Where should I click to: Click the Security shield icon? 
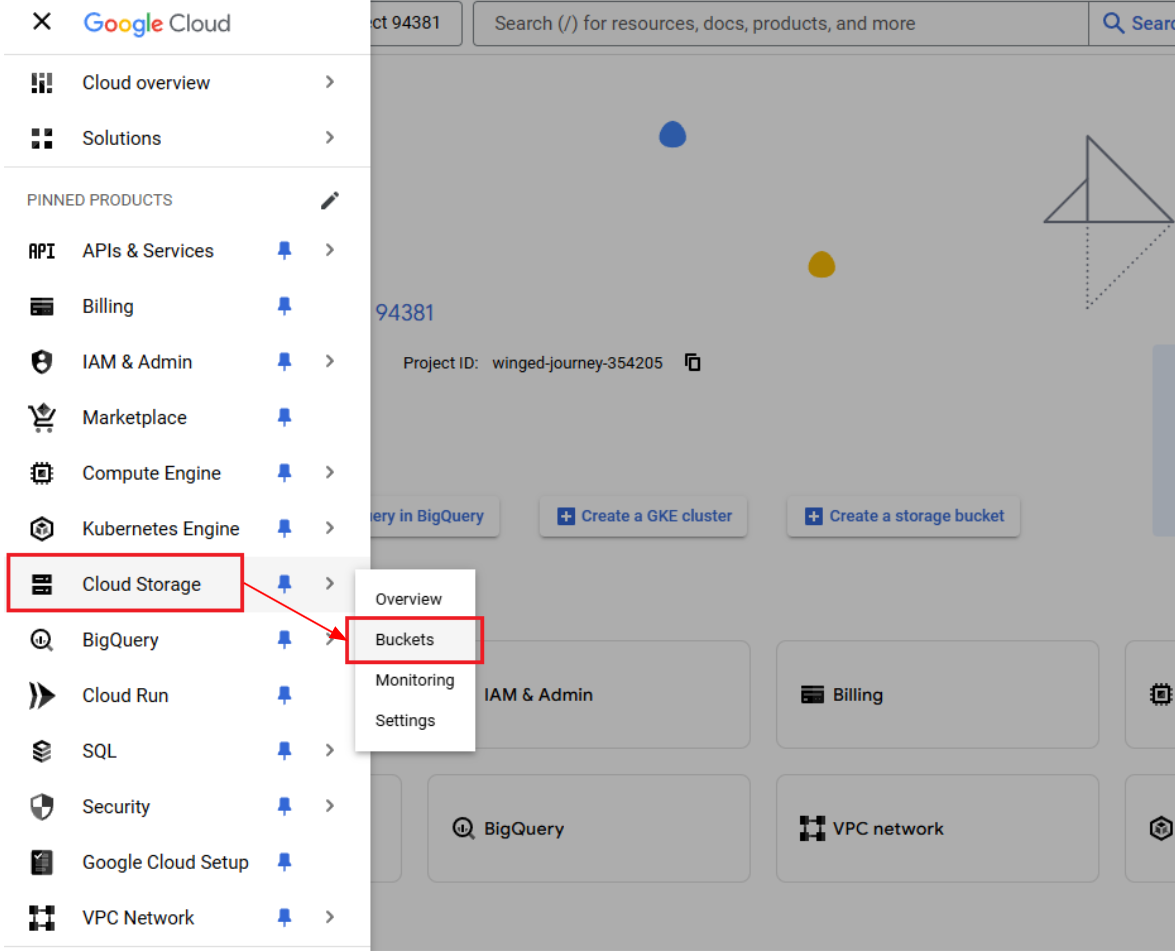click(x=42, y=806)
